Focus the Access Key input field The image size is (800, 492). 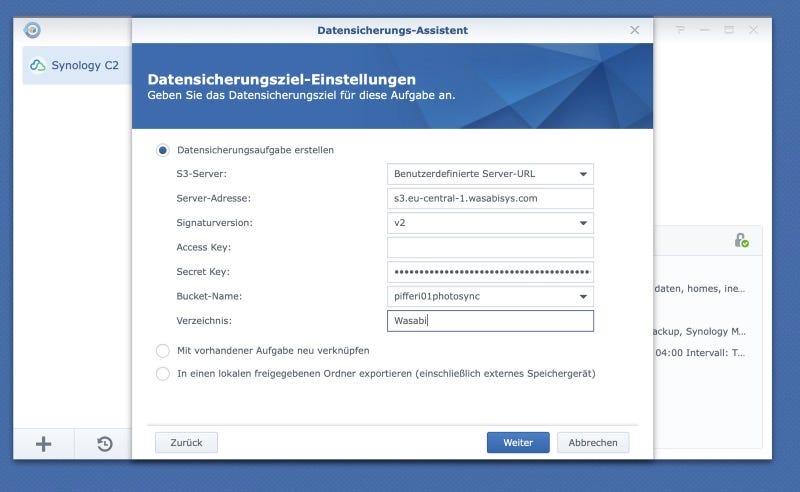490,248
